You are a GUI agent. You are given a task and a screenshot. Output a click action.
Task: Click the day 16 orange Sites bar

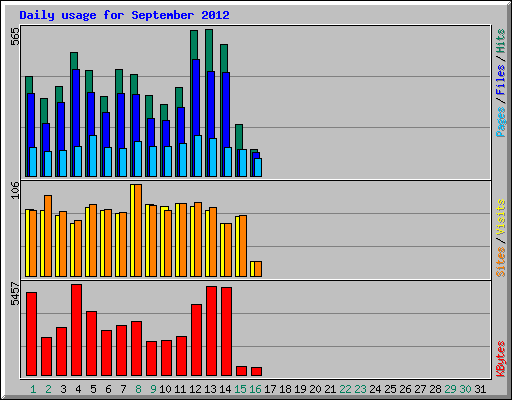coord(258,269)
